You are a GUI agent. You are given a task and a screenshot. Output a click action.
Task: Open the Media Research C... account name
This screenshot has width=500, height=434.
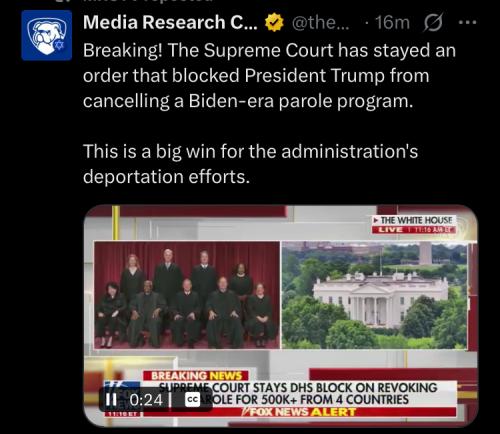click(170, 23)
